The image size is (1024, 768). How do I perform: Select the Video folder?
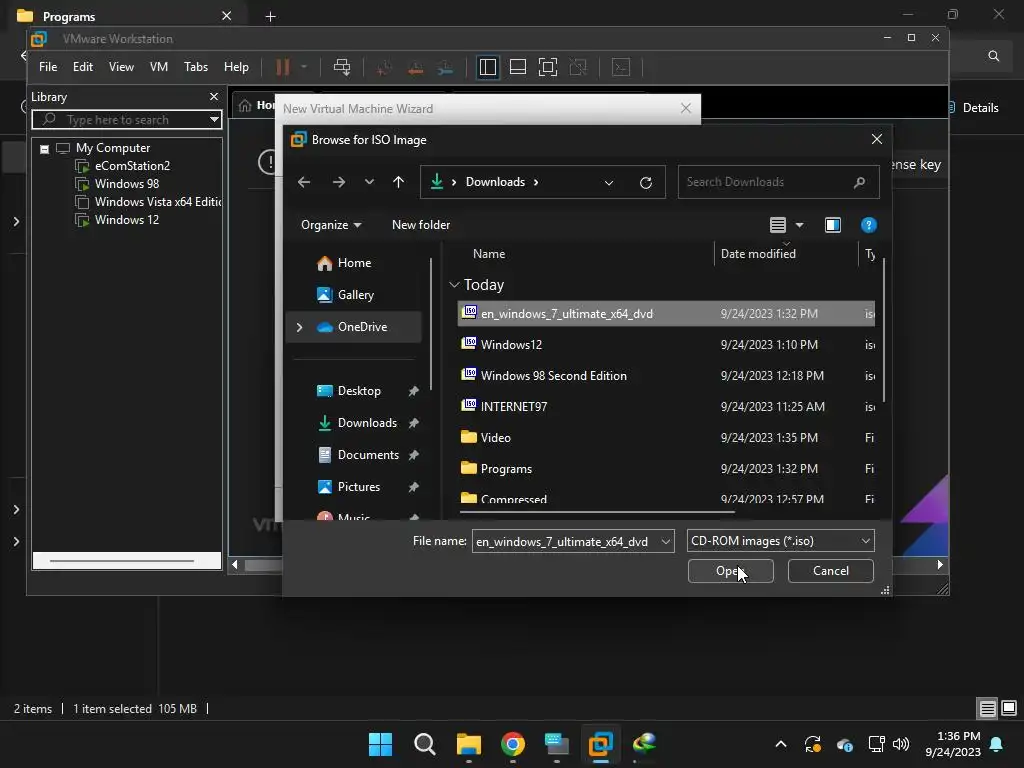coord(666,438)
